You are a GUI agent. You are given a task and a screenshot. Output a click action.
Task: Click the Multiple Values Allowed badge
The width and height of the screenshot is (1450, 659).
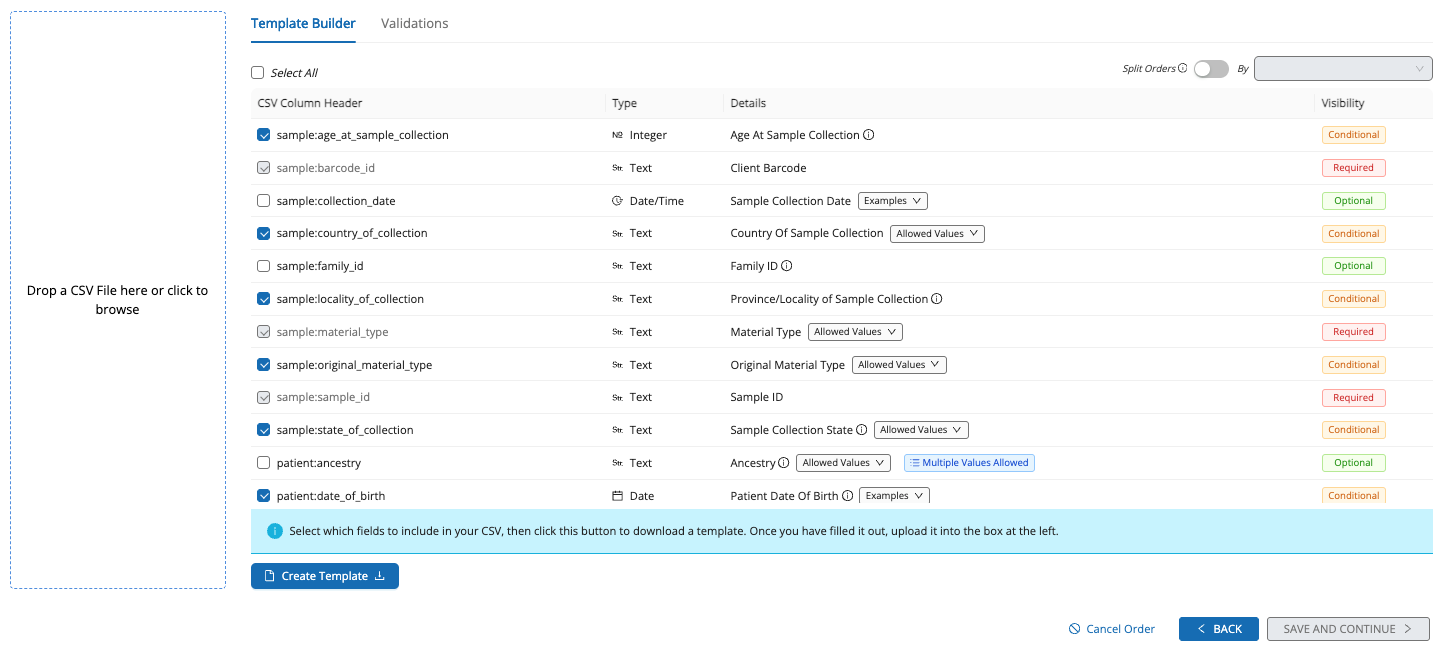(969, 463)
